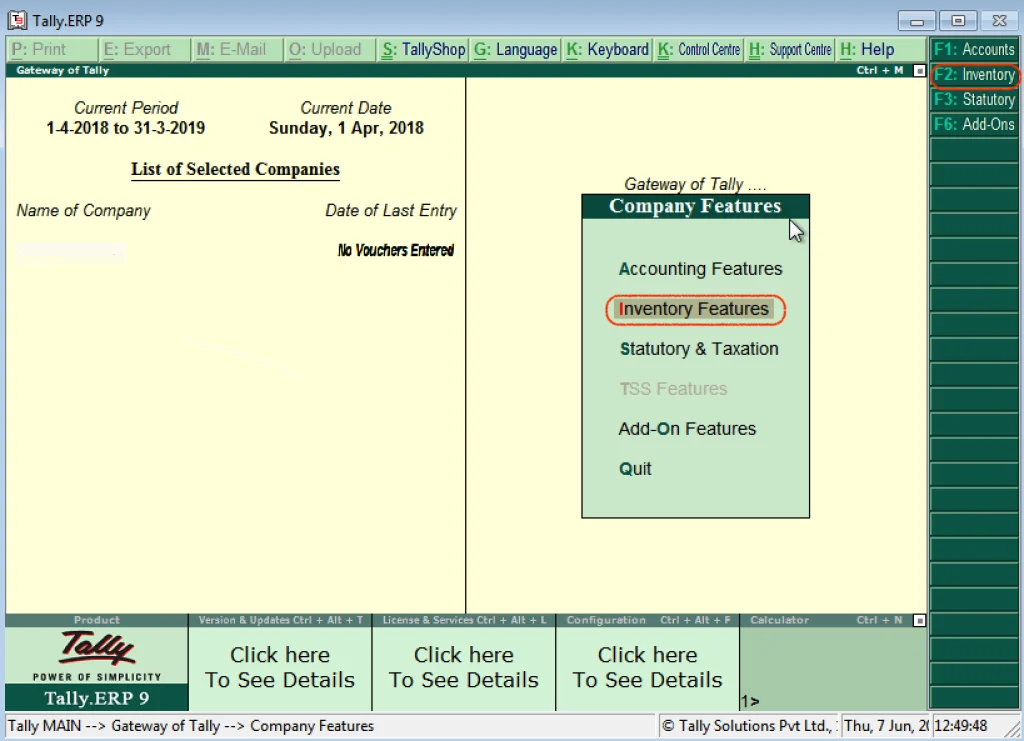Open H: Support Centre
This screenshot has height=741, width=1024.
click(x=790, y=50)
